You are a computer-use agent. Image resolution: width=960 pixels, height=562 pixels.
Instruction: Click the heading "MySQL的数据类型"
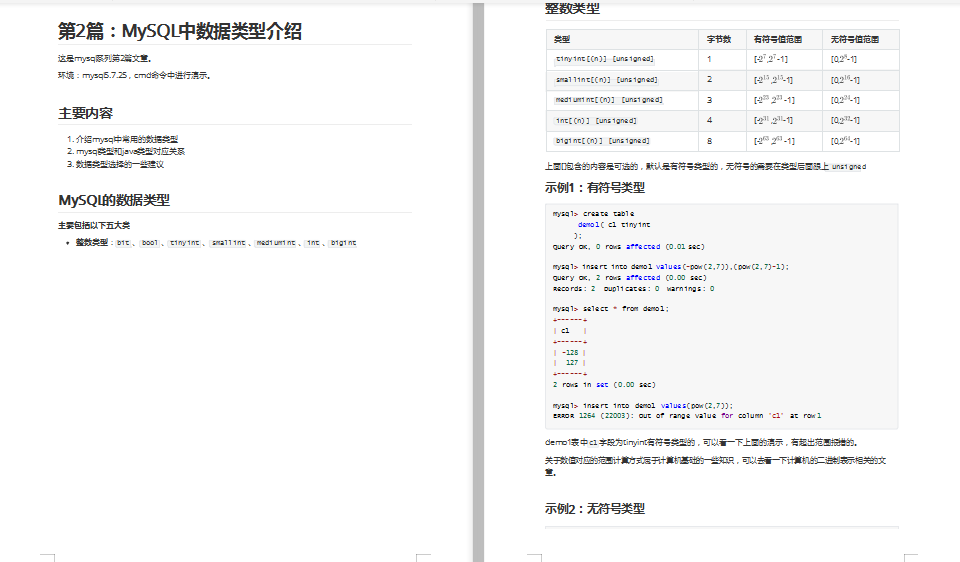114,200
